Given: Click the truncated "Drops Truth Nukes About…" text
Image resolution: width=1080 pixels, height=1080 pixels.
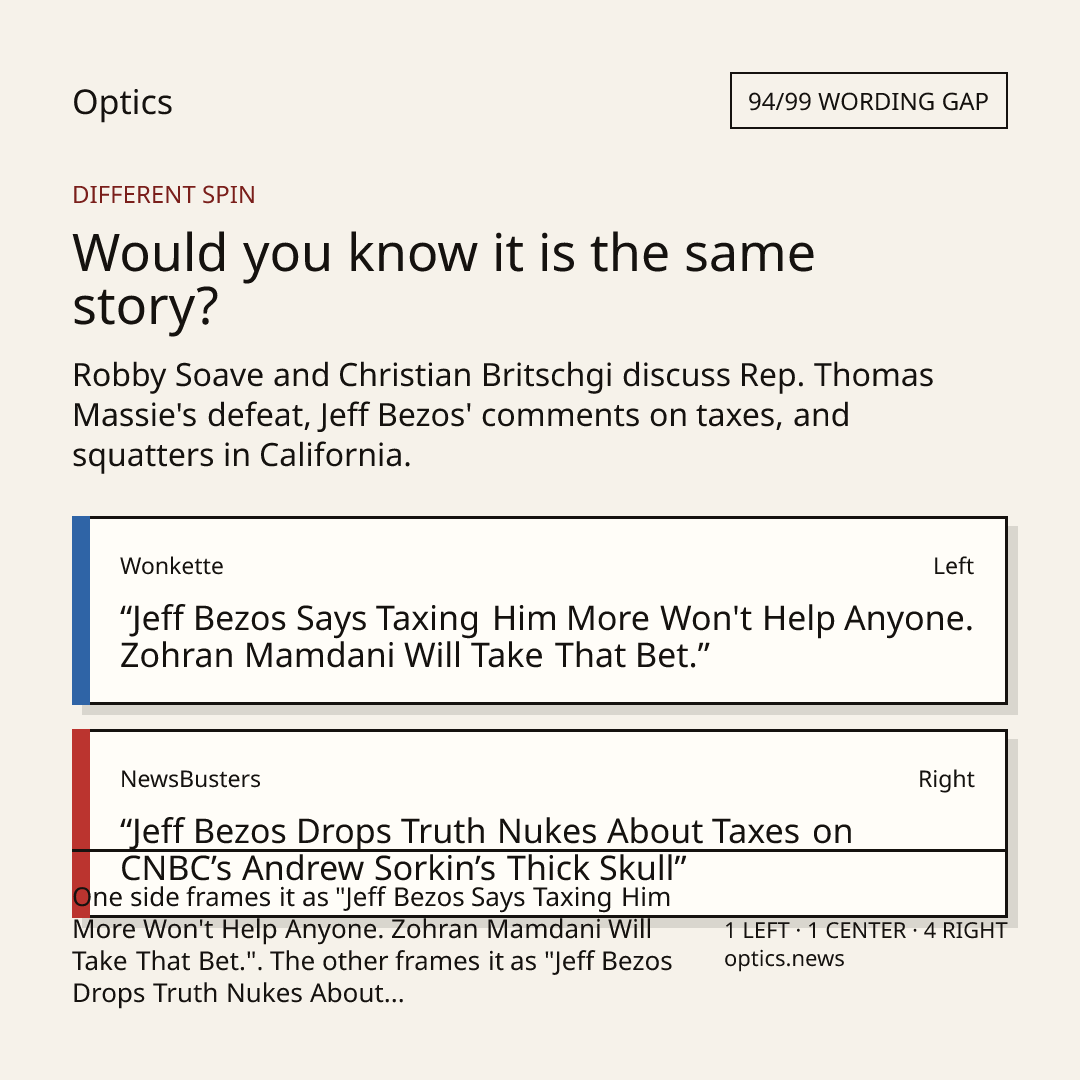Looking at the screenshot, I should (238, 993).
